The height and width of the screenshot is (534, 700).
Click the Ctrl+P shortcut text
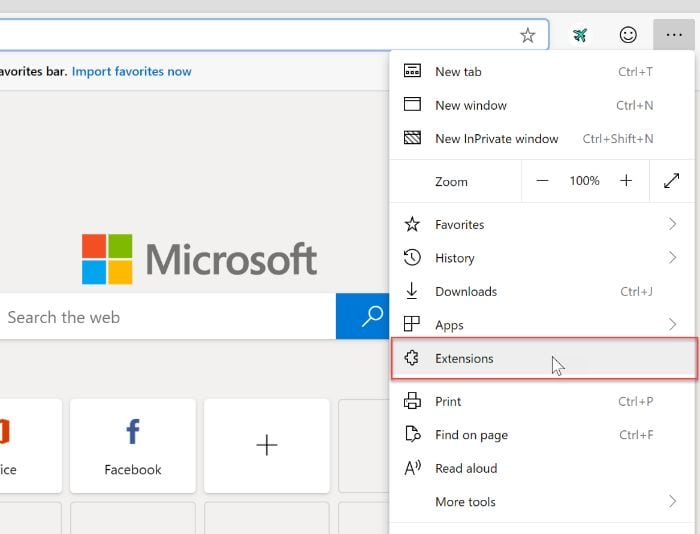[x=636, y=401]
